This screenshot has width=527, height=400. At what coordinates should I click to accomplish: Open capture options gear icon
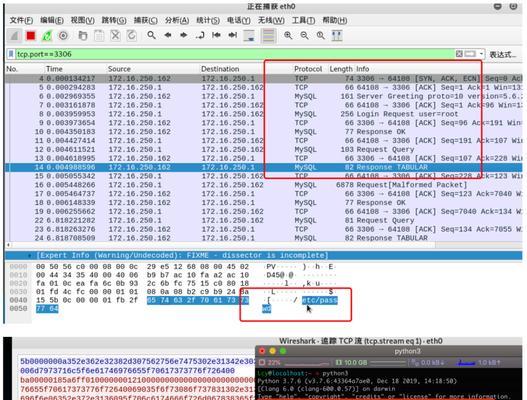click(63, 35)
